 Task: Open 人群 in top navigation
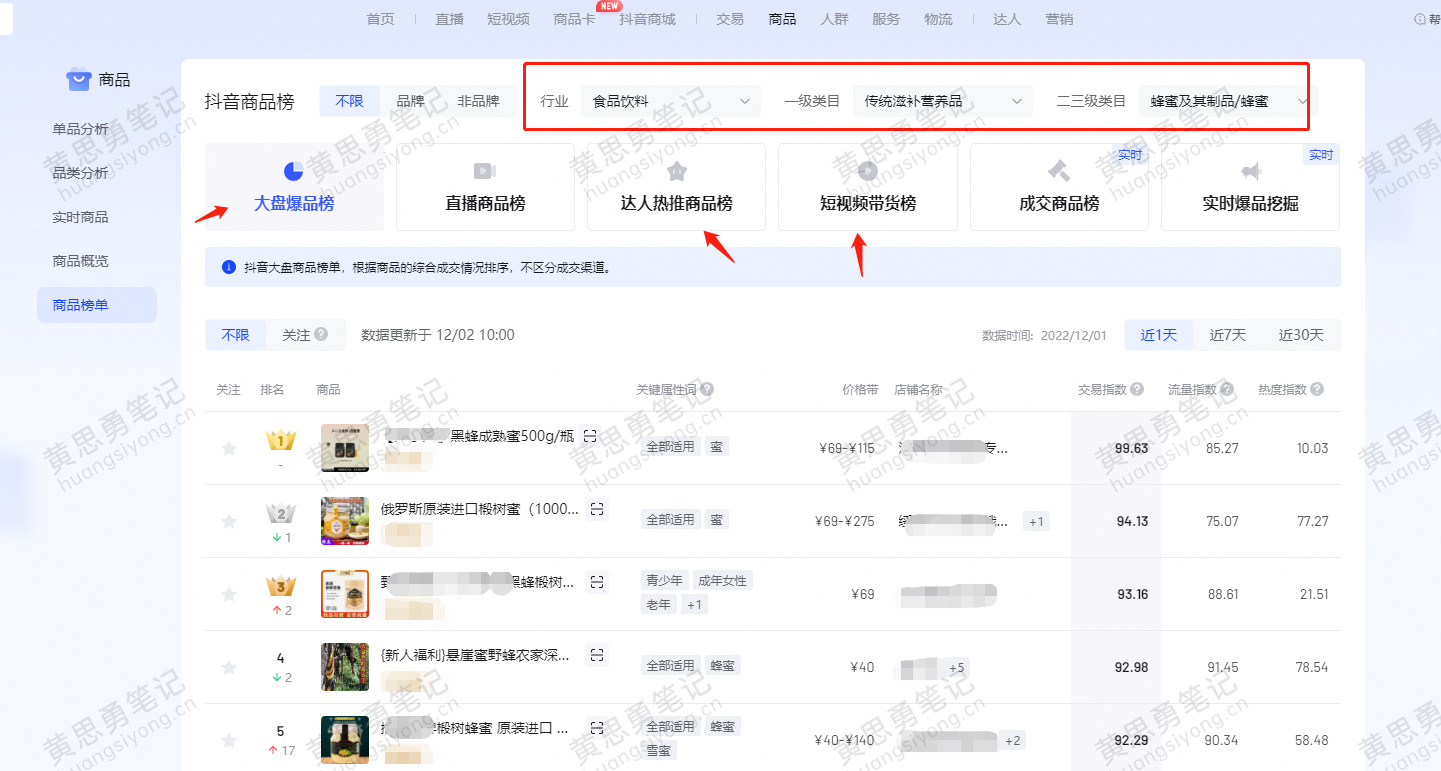point(835,19)
